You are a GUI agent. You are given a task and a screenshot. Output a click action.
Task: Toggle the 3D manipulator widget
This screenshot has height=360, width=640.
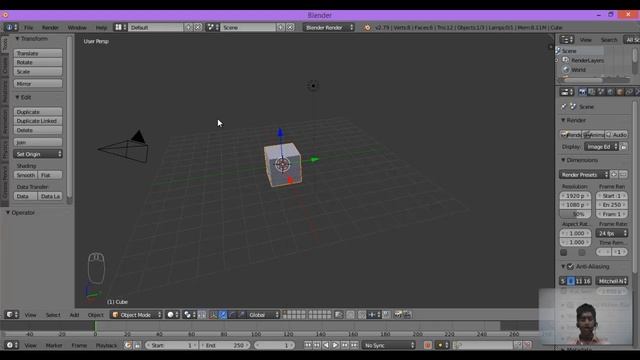(x=213, y=315)
